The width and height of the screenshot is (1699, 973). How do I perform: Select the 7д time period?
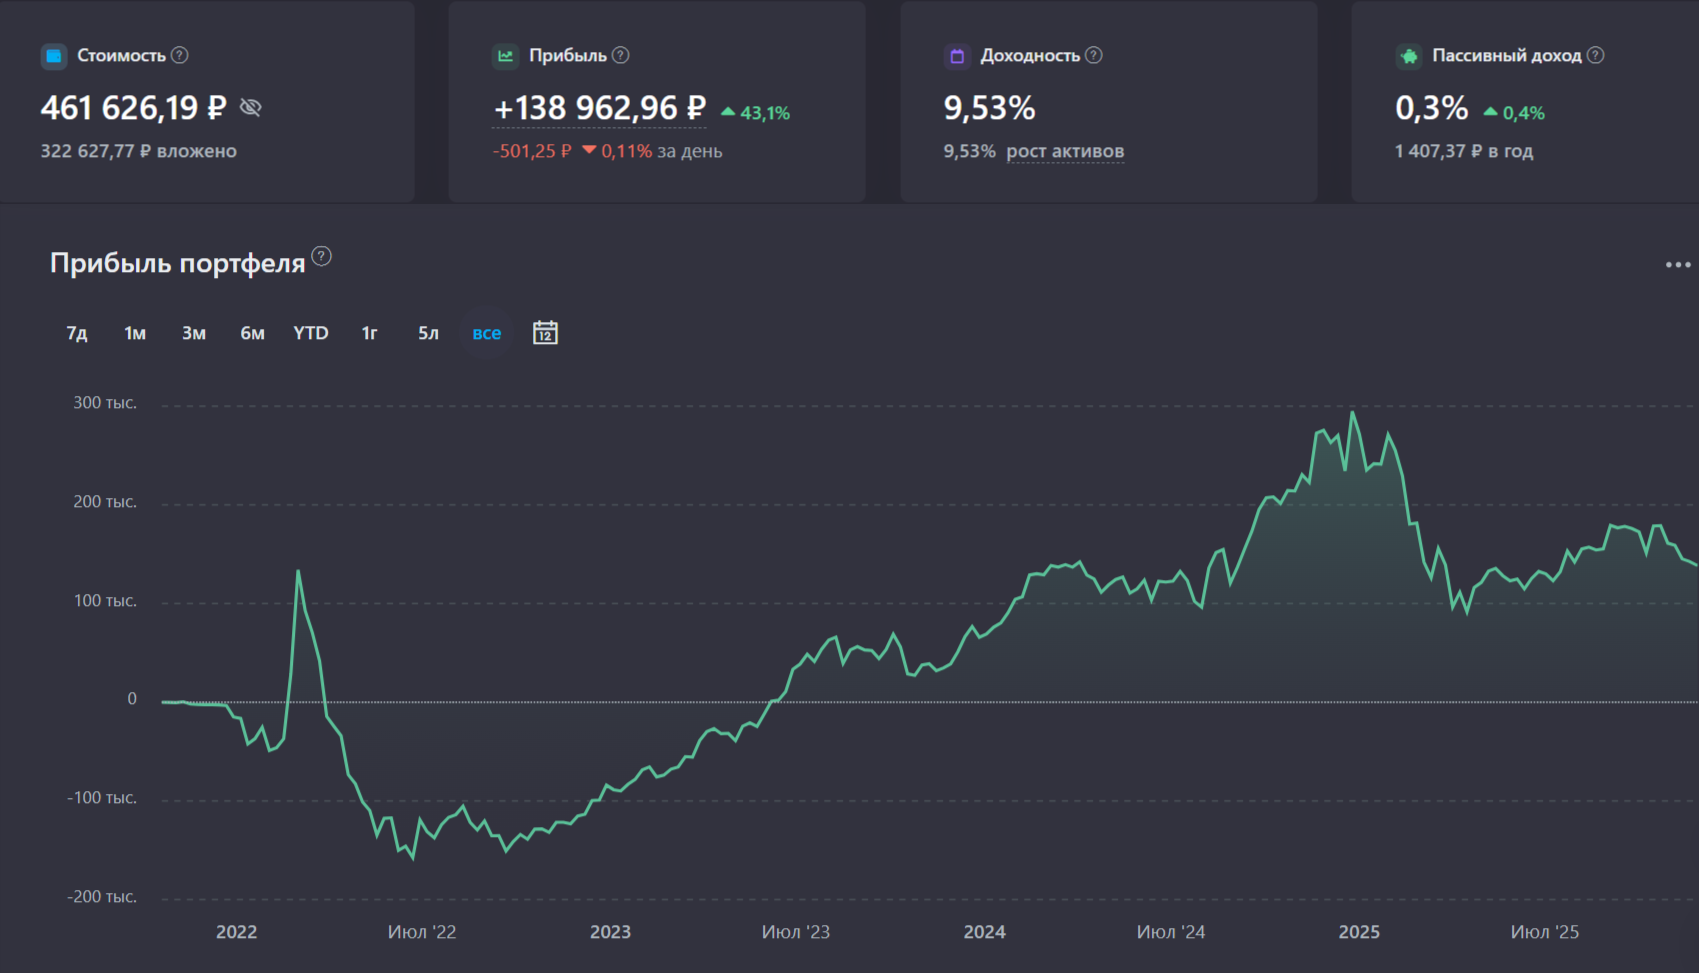(x=77, y=333)
